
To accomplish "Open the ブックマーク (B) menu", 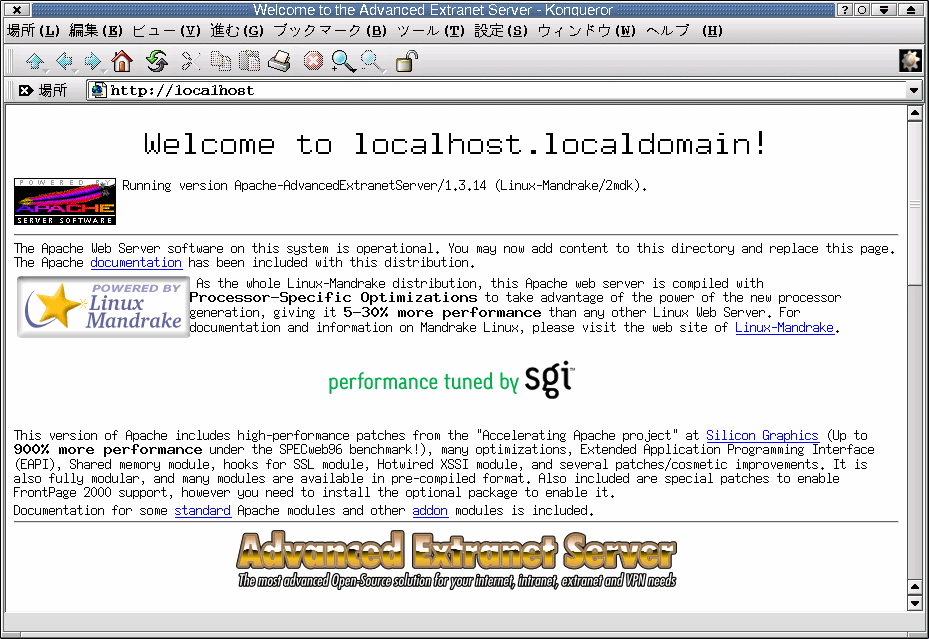I will point(330,31).
